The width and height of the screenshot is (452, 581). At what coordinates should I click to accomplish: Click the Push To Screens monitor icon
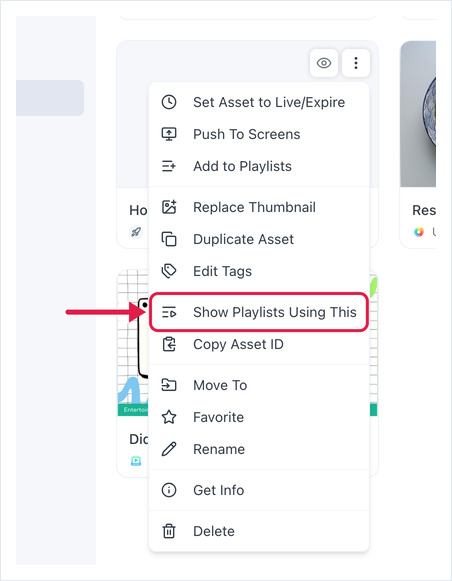click(x=169, y=134)
